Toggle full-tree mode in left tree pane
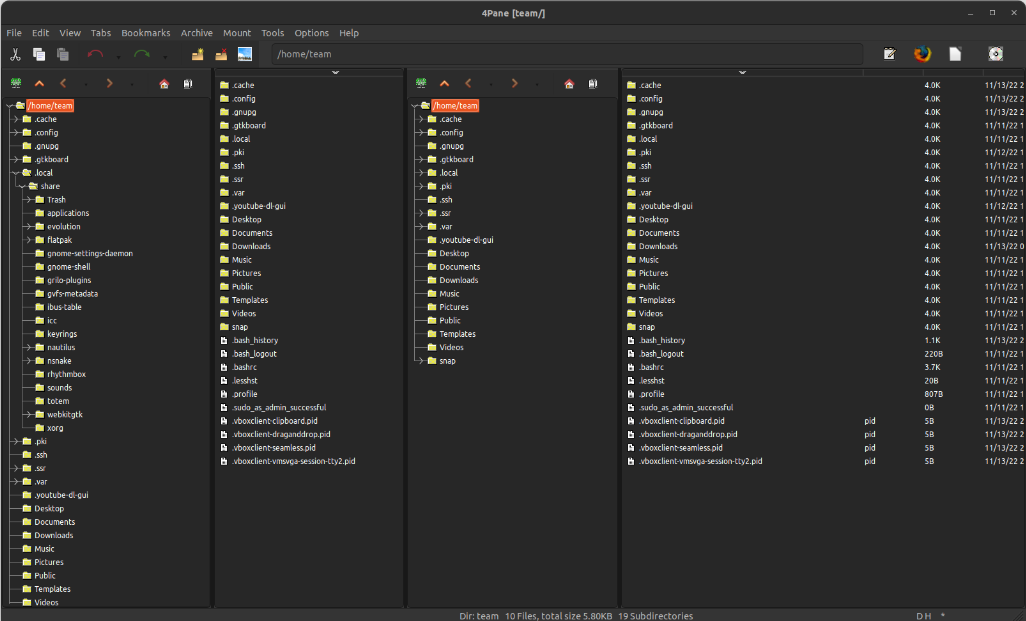Viewport: 1026px width, 621px height. (x=16, y=83)
